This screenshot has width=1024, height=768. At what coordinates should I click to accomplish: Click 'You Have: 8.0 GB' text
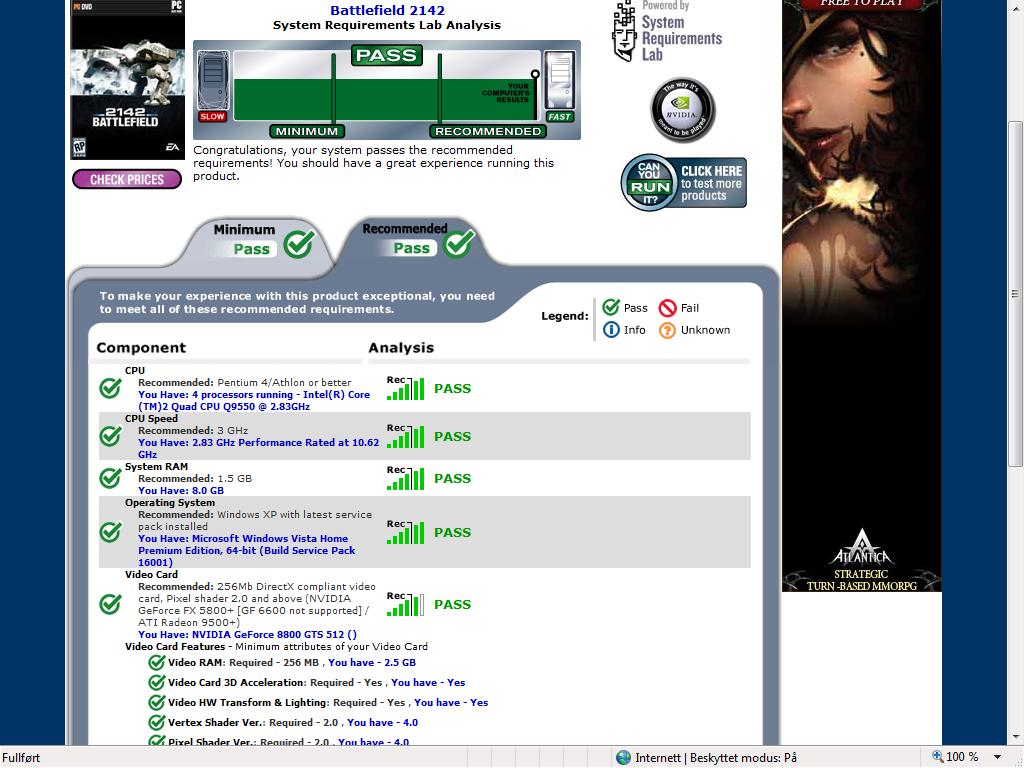coord(181,490)
